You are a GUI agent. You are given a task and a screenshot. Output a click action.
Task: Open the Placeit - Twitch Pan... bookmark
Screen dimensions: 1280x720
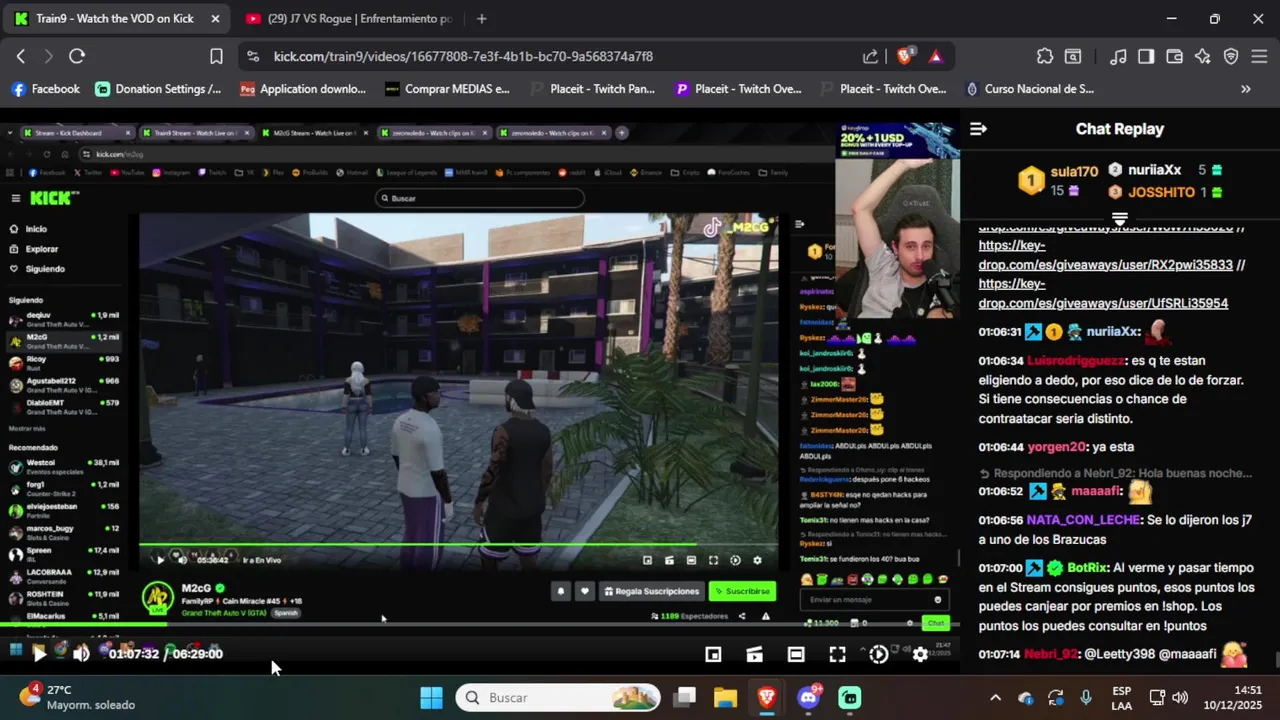click(592, 89)
